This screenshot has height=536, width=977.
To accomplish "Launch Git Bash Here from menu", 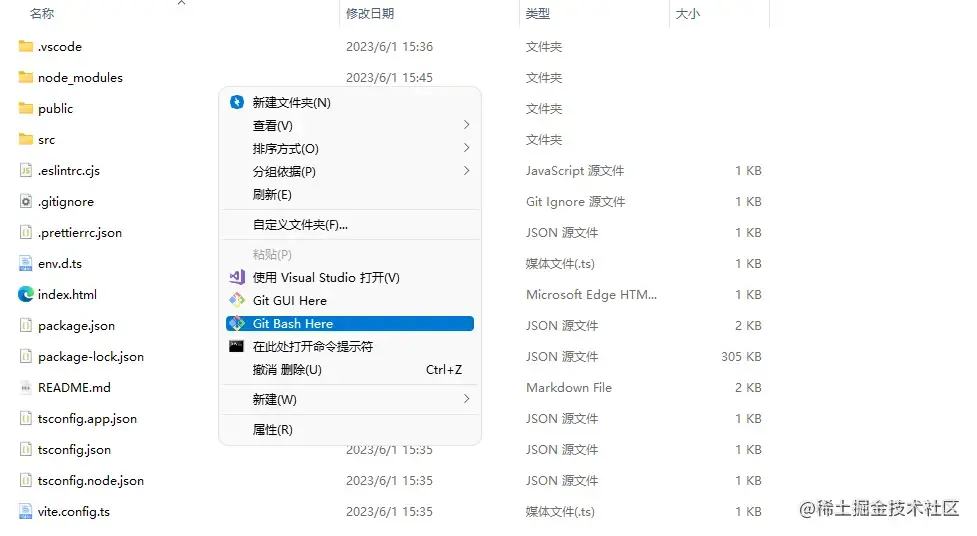I will 350,323.
